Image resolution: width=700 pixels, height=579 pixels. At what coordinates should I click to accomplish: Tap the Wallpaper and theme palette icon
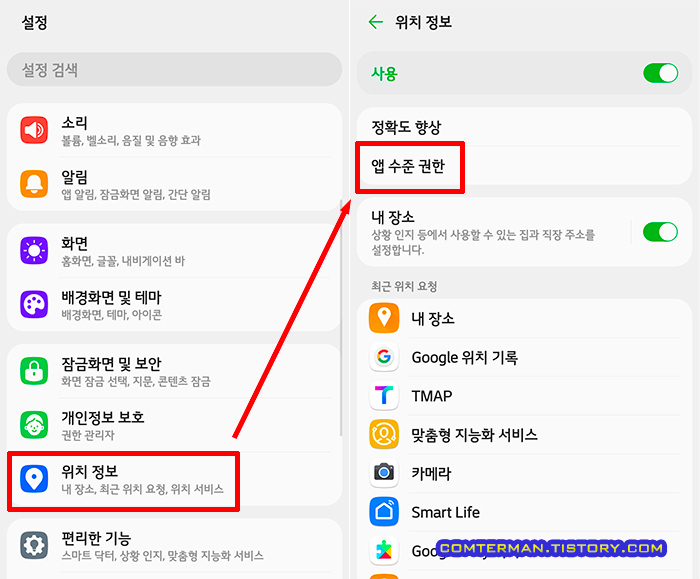click(x=34, y=304)
